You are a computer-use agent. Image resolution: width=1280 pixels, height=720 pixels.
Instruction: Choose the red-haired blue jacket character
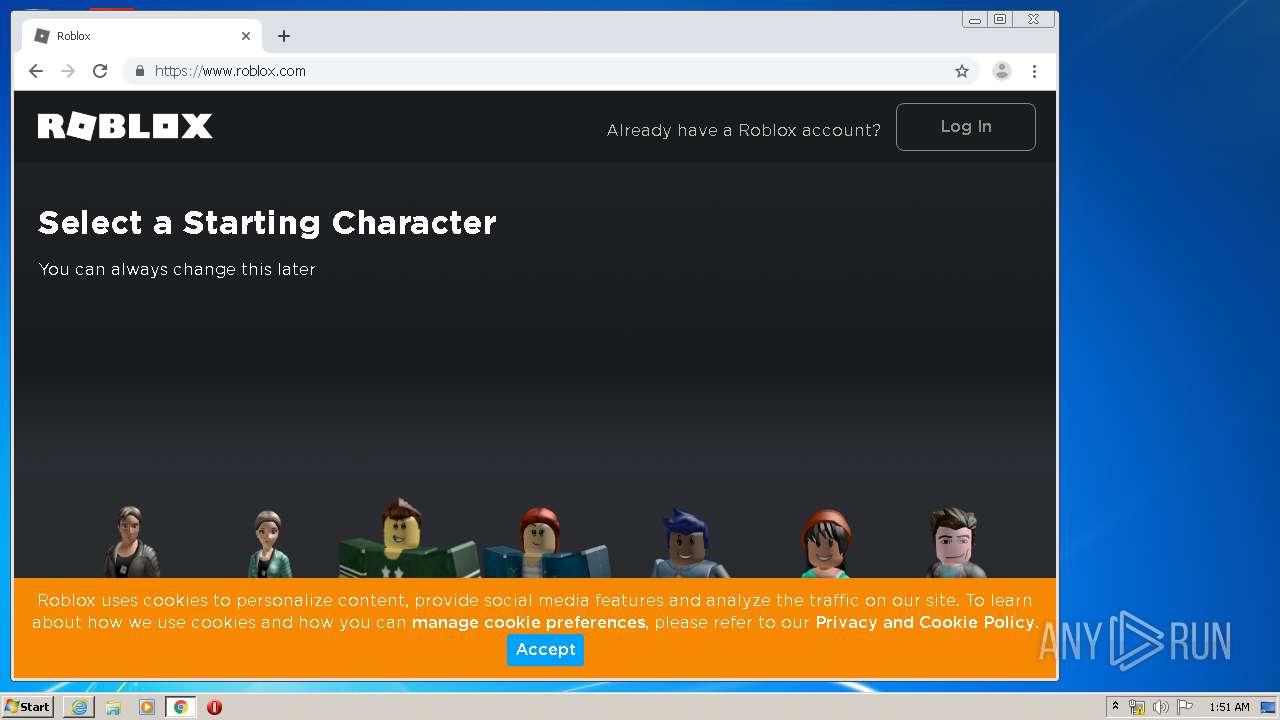(x=545, y=543)
